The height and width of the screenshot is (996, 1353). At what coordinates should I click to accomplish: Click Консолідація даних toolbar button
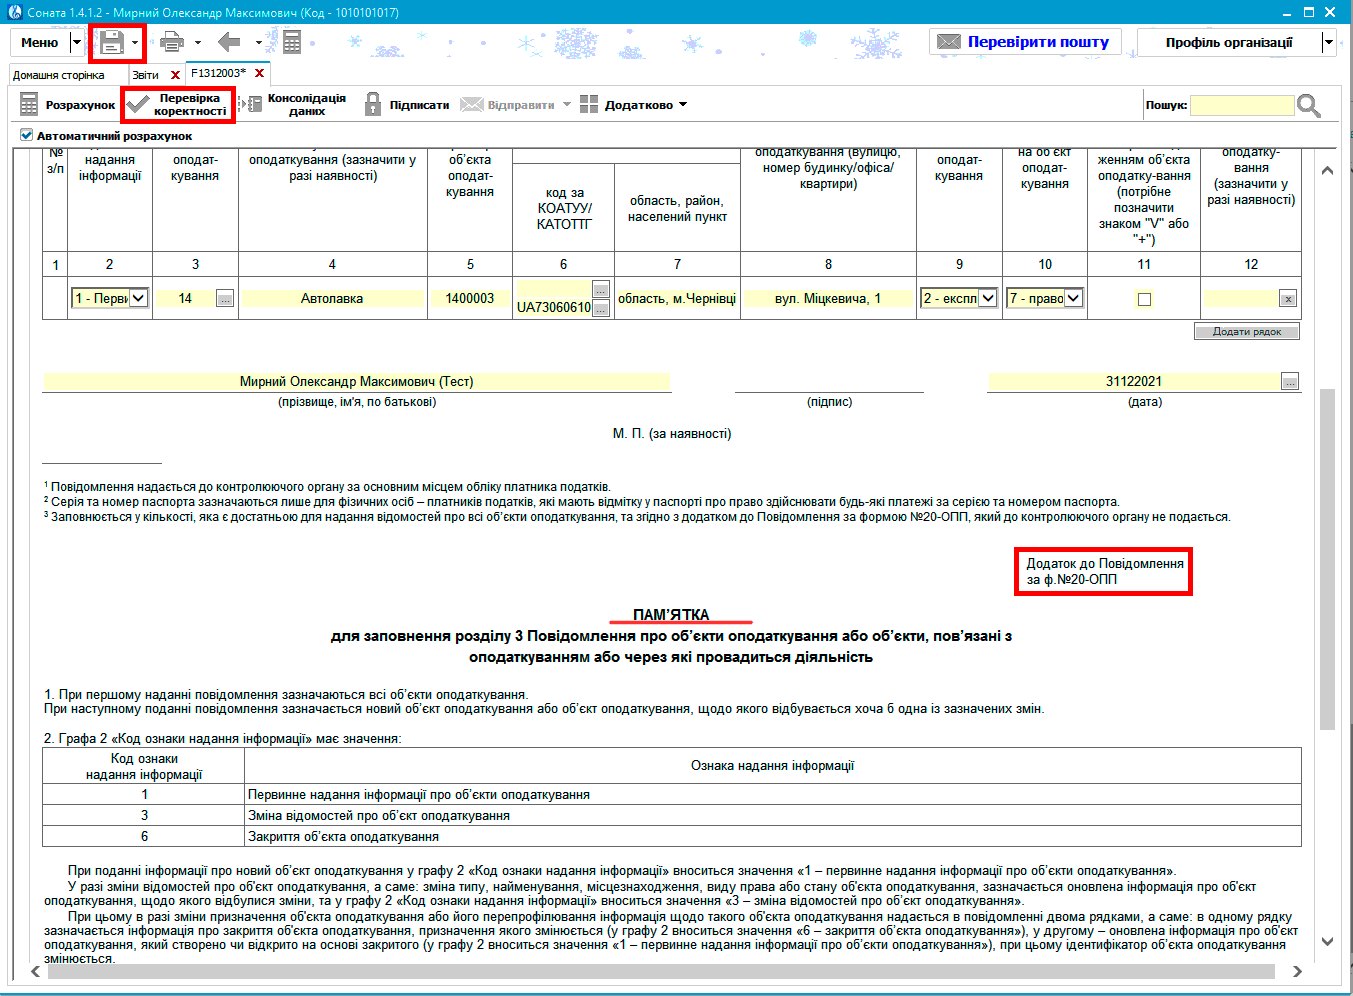tap(296, 105)
